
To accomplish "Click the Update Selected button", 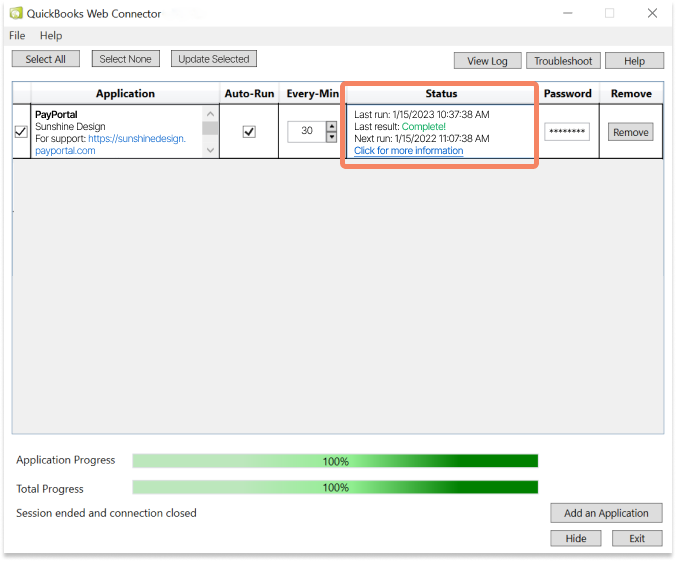I will (x=214, y=59).
